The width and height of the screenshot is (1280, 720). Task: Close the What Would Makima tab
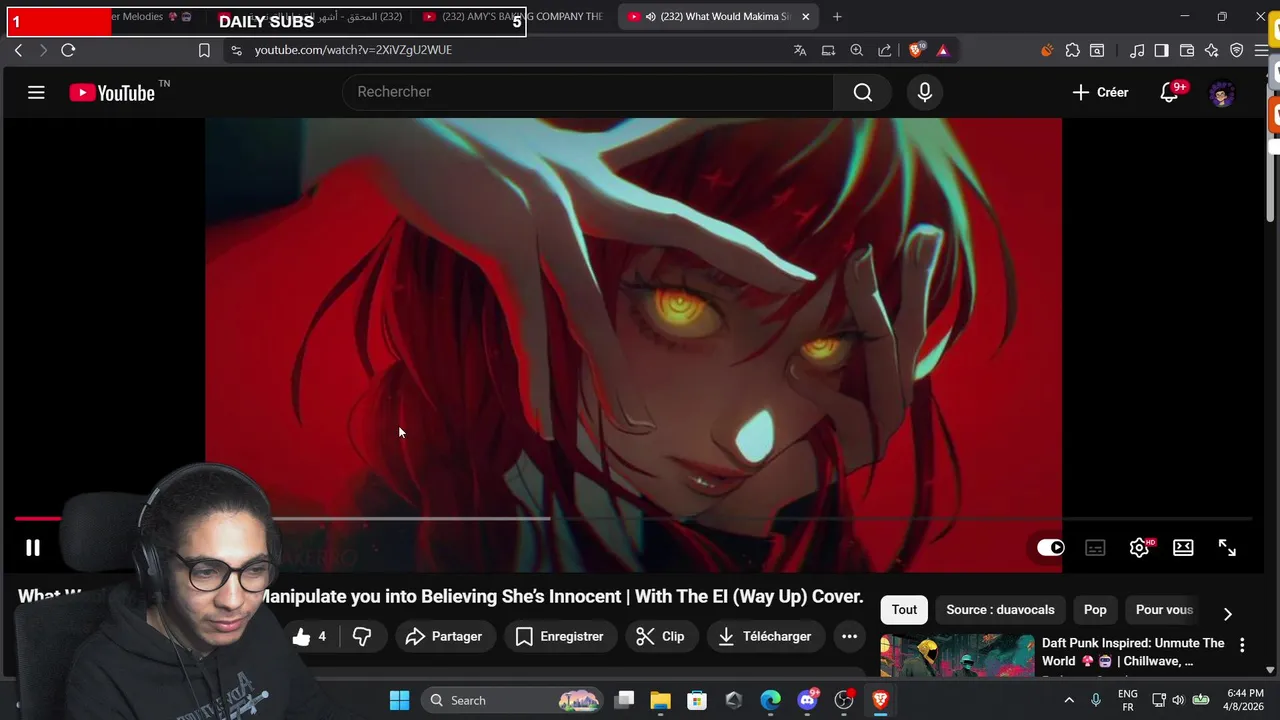click(806, 16)
